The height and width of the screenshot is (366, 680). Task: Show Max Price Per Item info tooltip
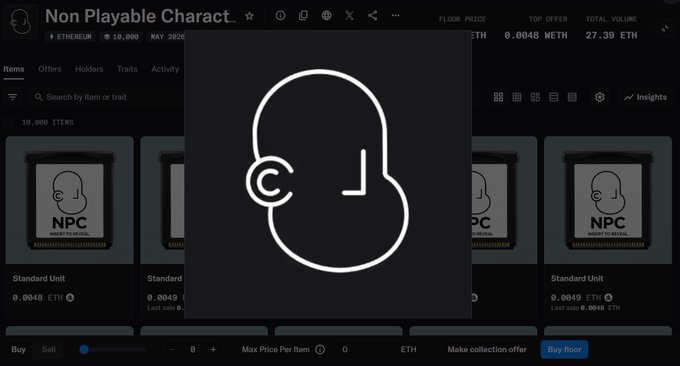point(320,350)
